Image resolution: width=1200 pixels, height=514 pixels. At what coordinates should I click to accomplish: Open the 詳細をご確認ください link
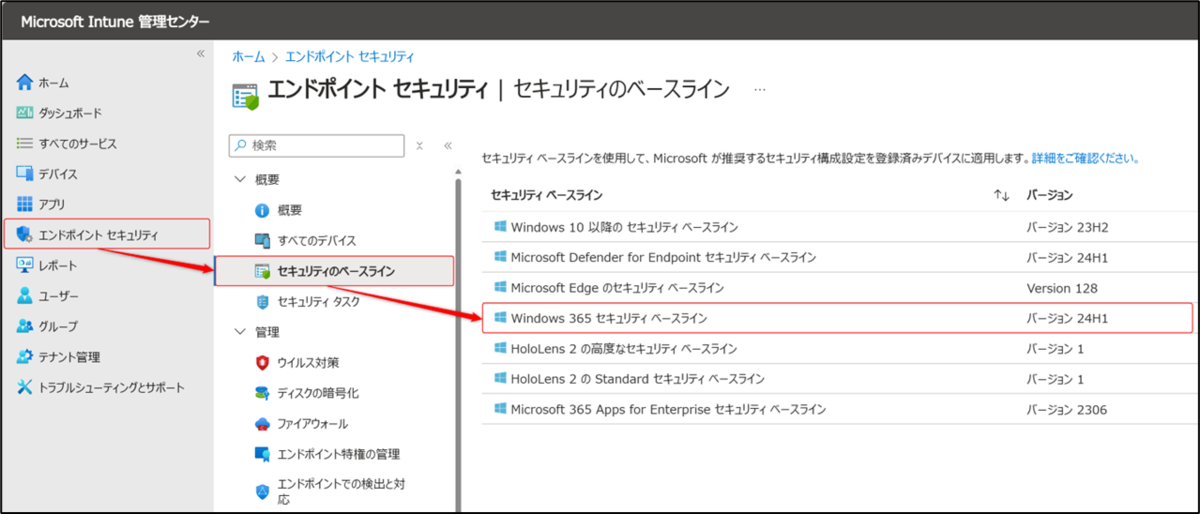(1086, 158)
